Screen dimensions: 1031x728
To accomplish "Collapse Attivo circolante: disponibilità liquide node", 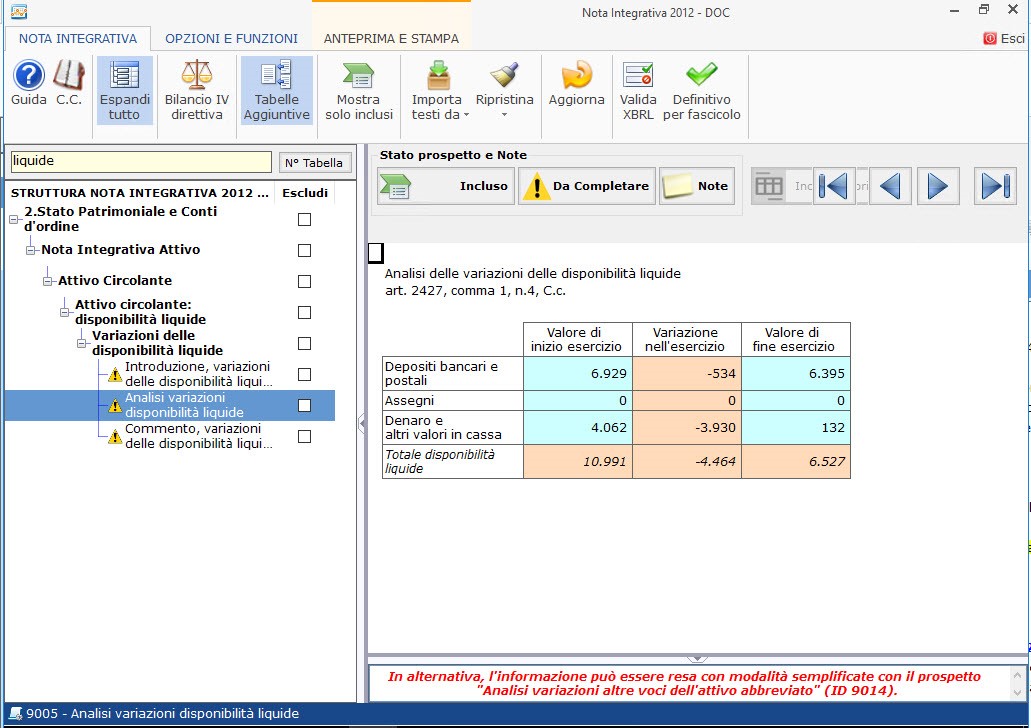I will coord(64,312).
